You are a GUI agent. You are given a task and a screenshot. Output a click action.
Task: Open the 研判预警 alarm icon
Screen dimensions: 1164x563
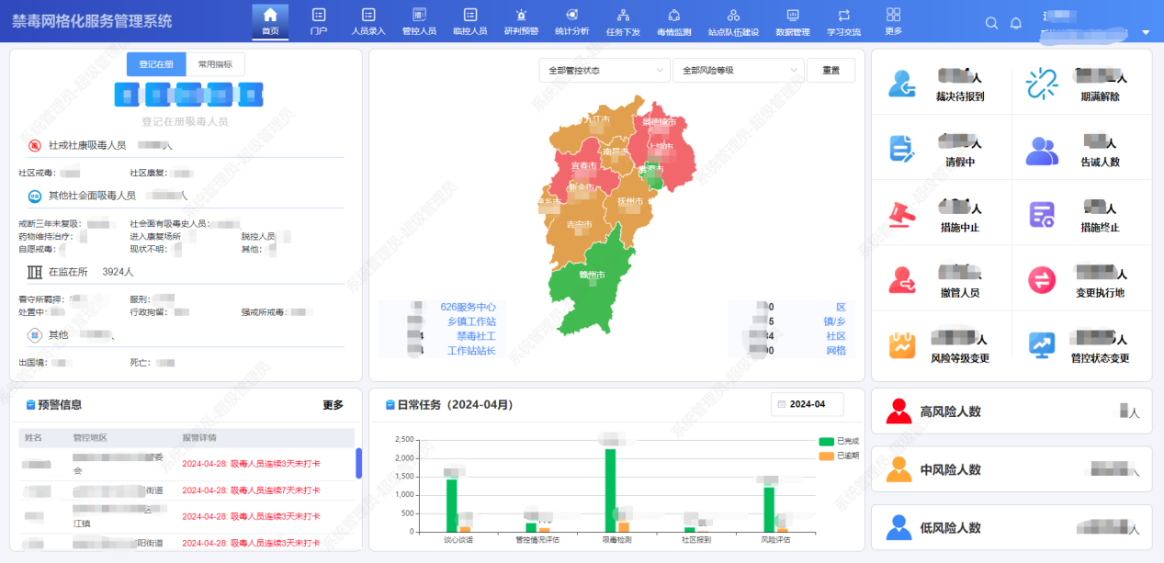[521, 15]
